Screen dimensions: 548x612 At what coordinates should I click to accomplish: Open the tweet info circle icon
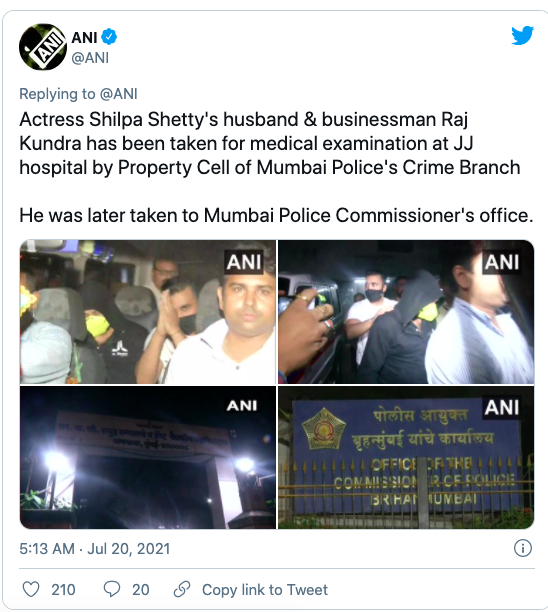click(x=523, y=548)
